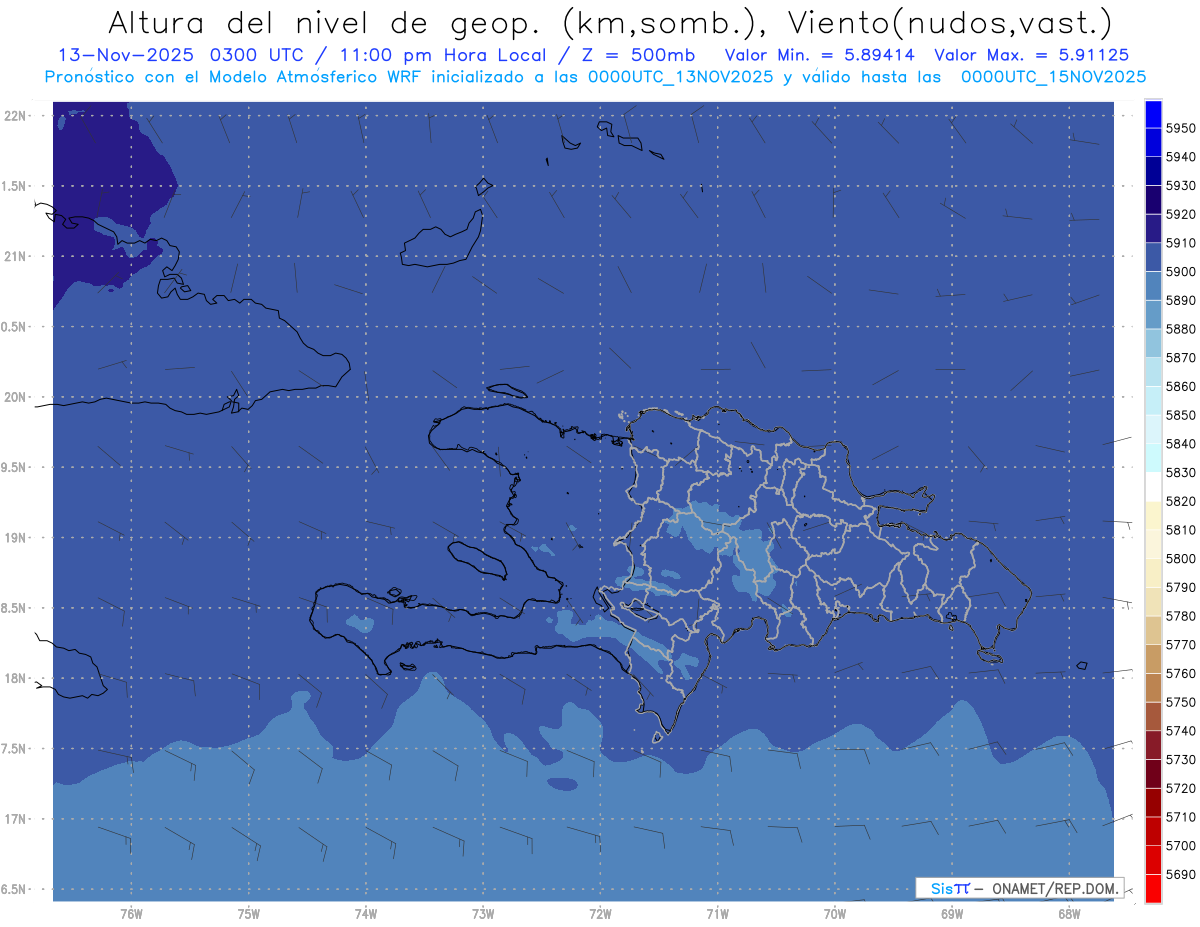This screenshot has width=1200, height=927.
Task: Click the "Z = 500mb" level label
Action: [633, 56]
